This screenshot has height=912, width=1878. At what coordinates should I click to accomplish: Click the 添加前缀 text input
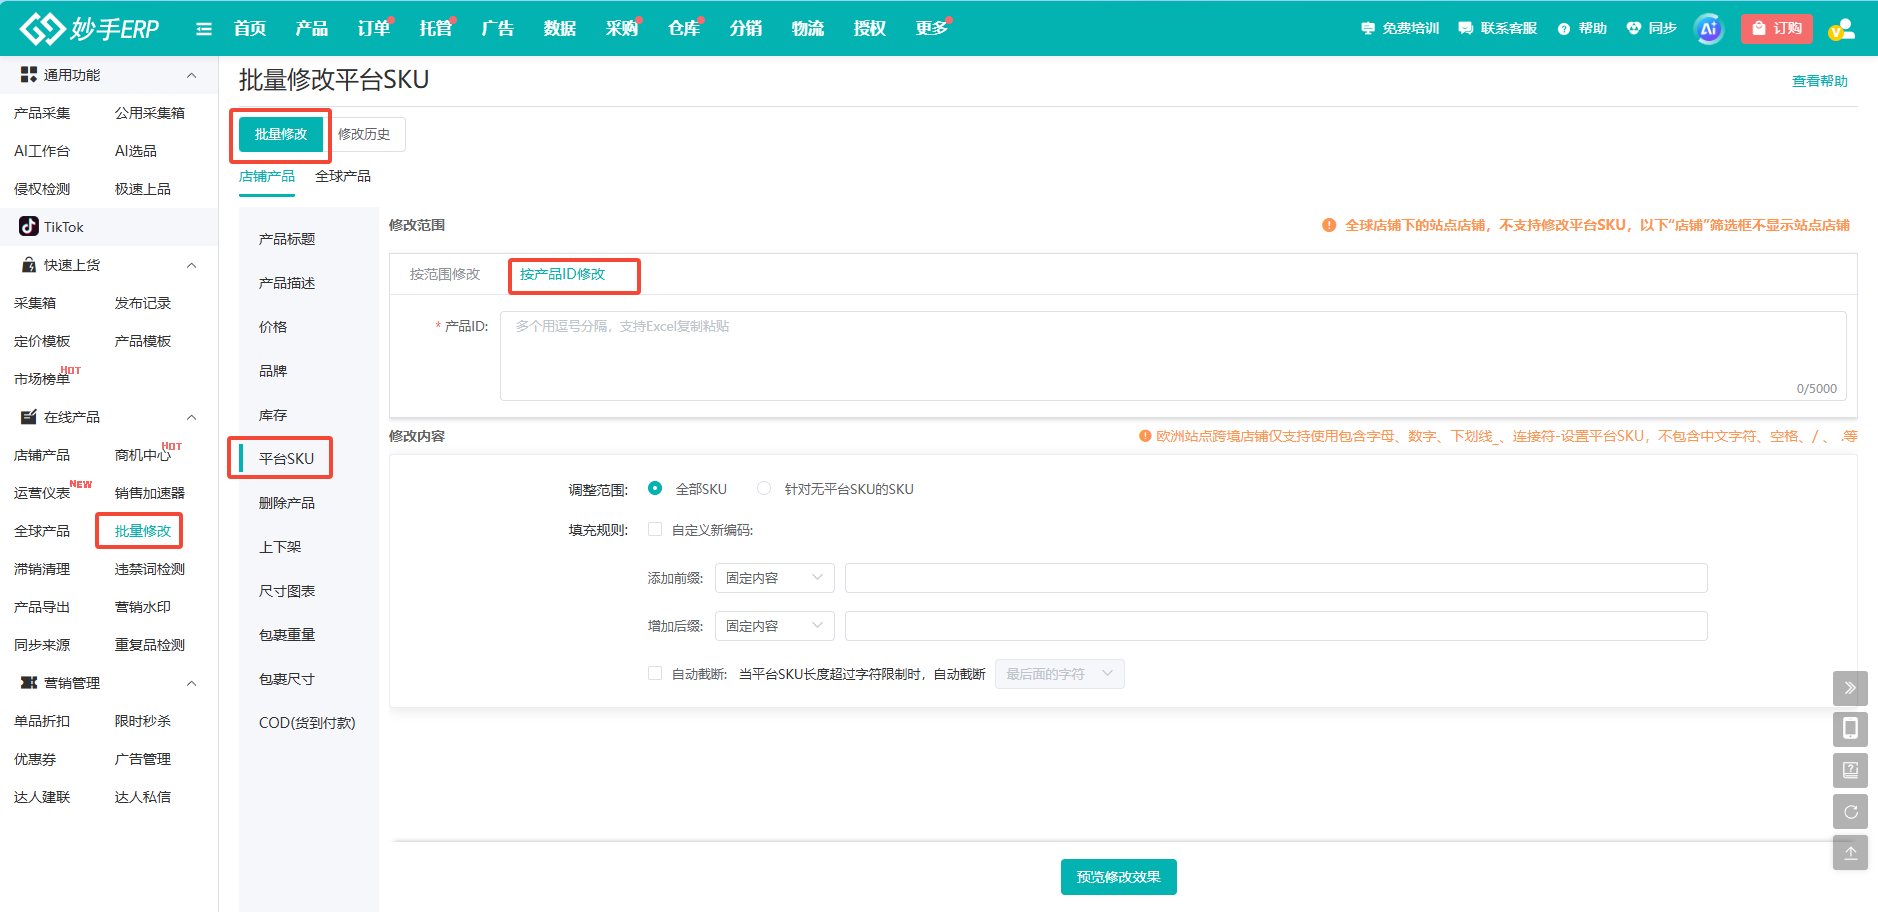click(1276, 578)
